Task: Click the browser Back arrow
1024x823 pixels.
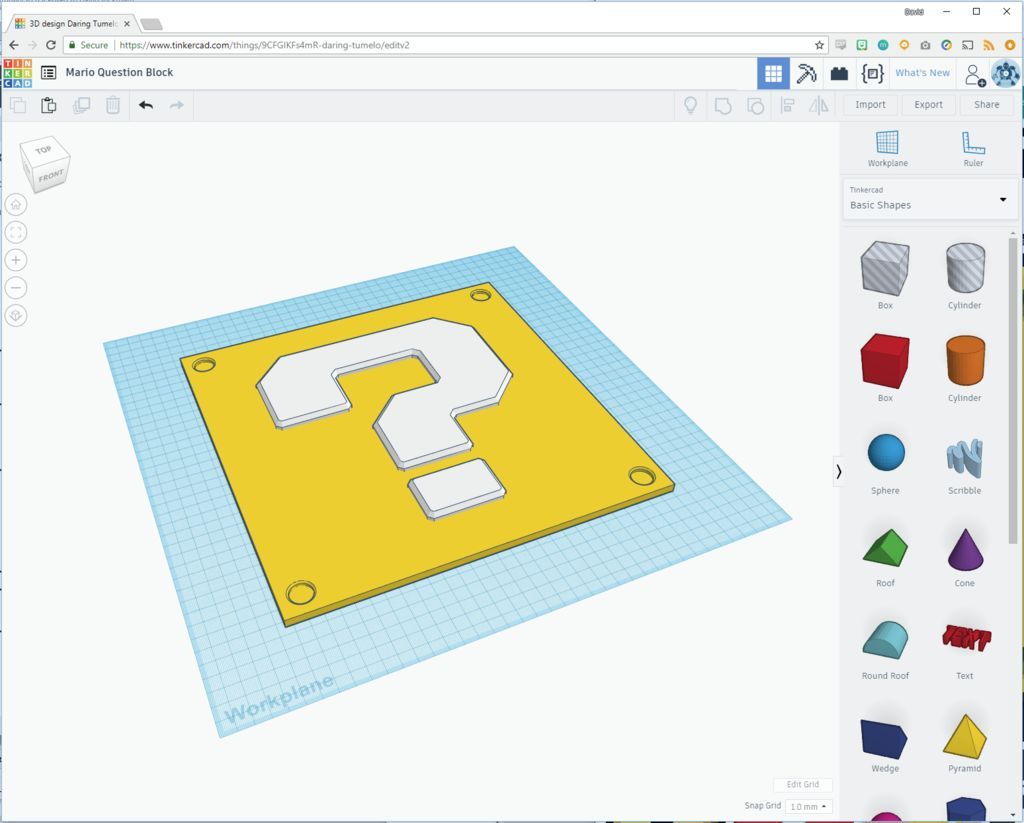Action: tap(14, 45)
